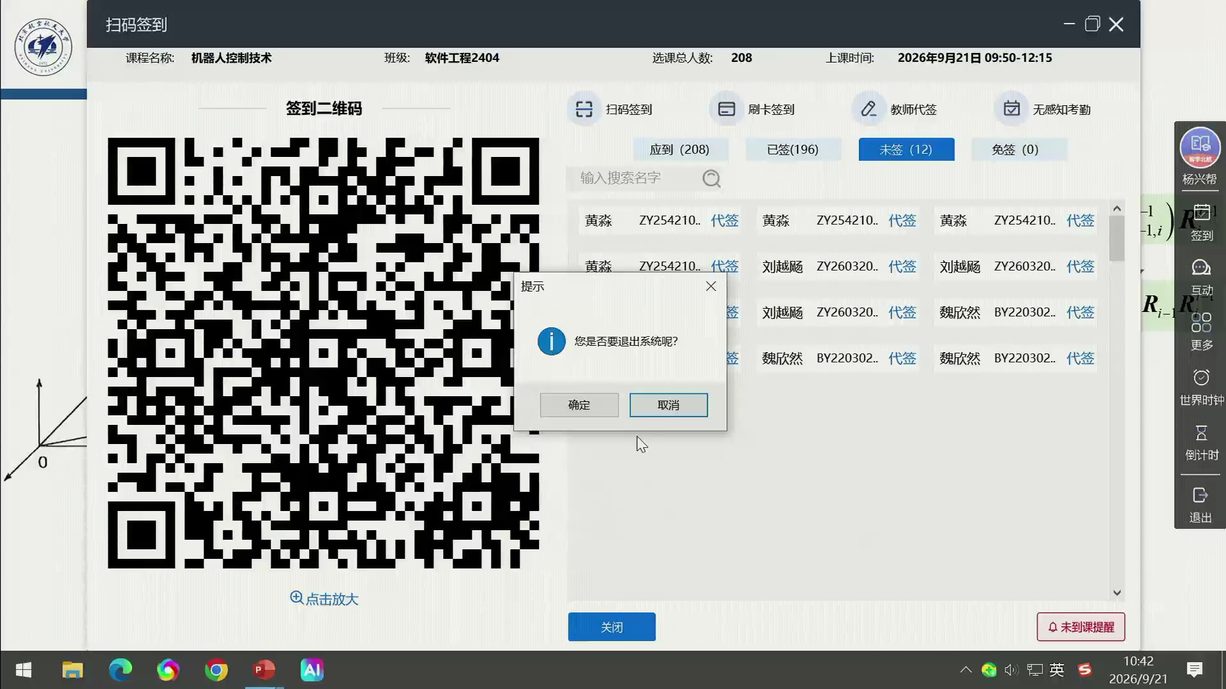Image resolution: width=1226 pixels, height=689 pixels.
Task: Show hidden tray icons with the chevron
Action: click(x=965, y=670)
